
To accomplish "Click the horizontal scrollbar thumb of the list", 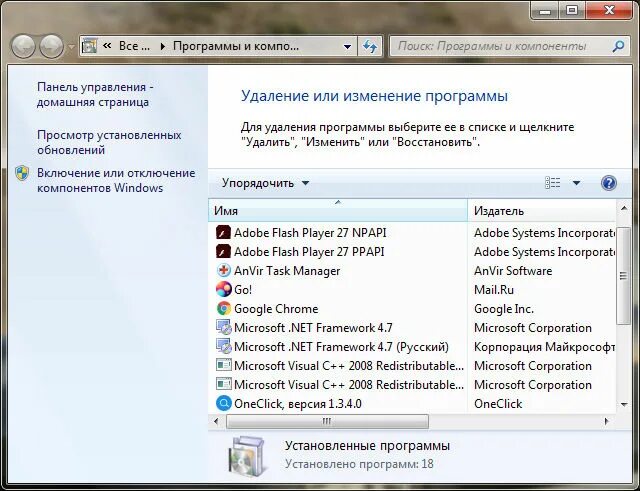I will 327,421.
